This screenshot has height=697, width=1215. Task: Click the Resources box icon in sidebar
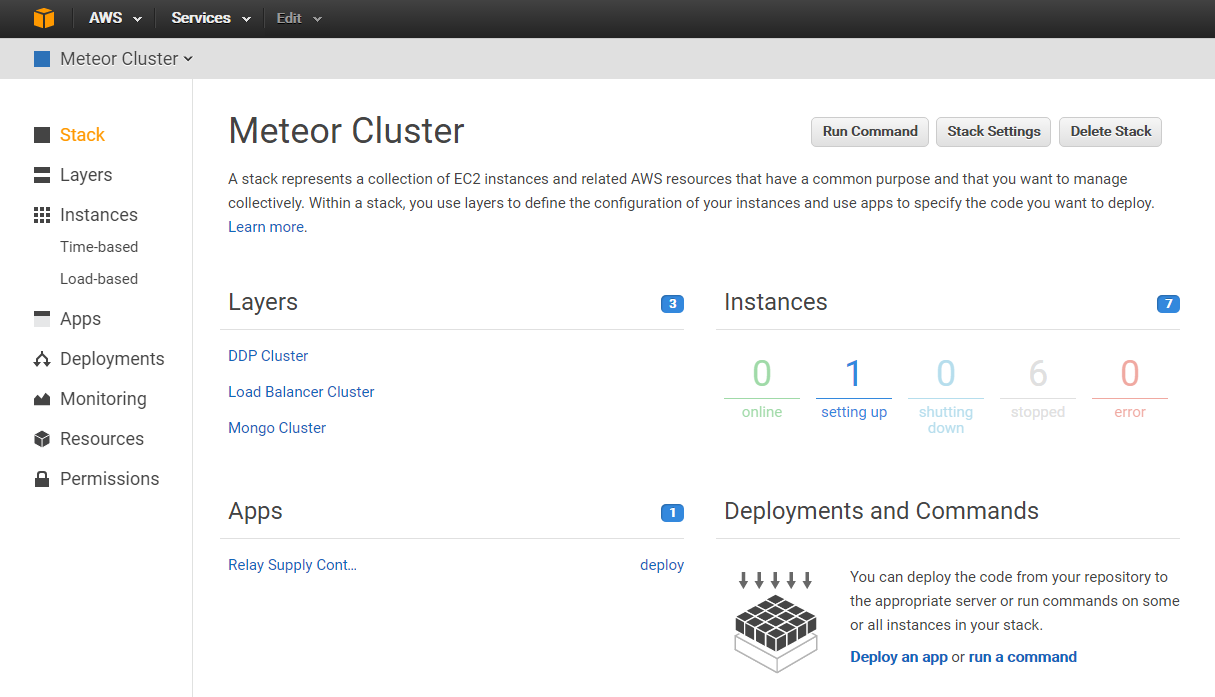[42, 439]
